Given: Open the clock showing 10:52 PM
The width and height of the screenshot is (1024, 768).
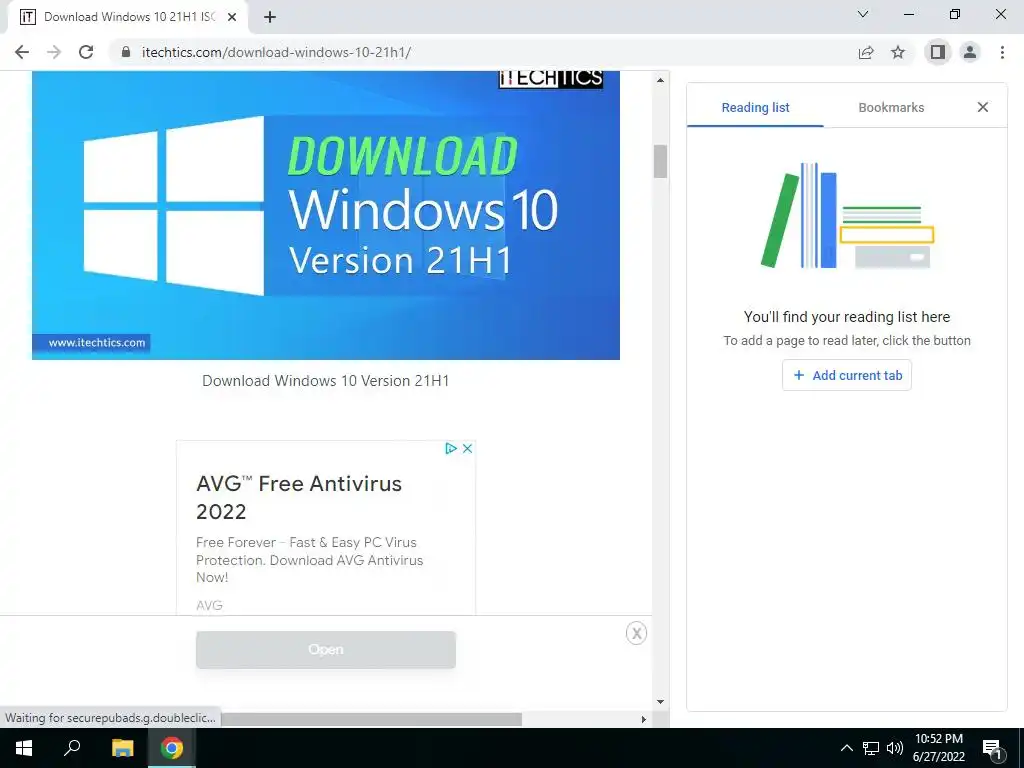Looking at the screenshot, I should [x=938, y=748].
